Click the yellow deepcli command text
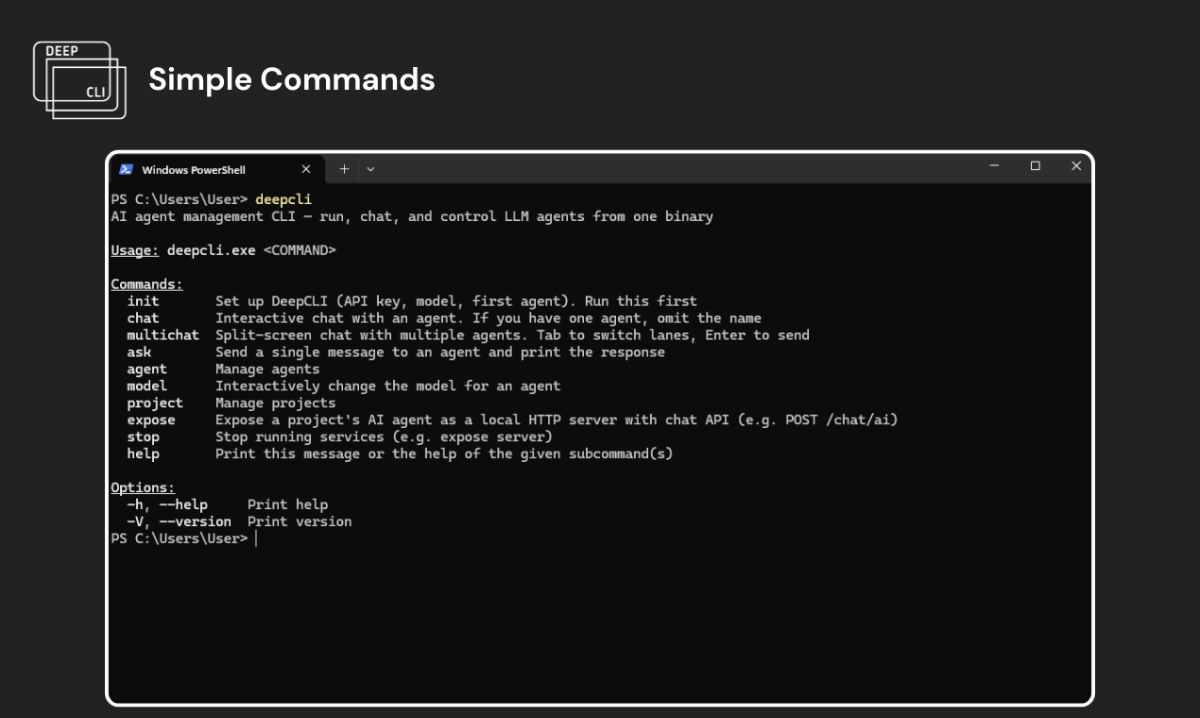This screenshot has width=1200, height=718. tap(283, 199)
